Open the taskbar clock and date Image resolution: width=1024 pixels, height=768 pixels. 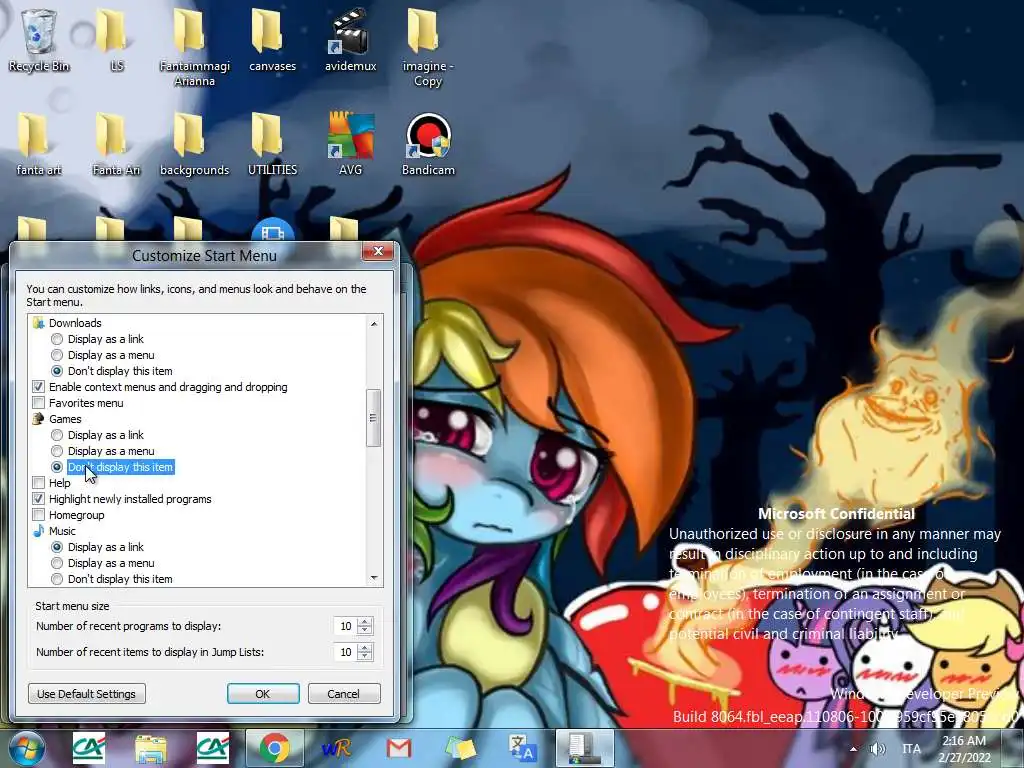(964, 749)
